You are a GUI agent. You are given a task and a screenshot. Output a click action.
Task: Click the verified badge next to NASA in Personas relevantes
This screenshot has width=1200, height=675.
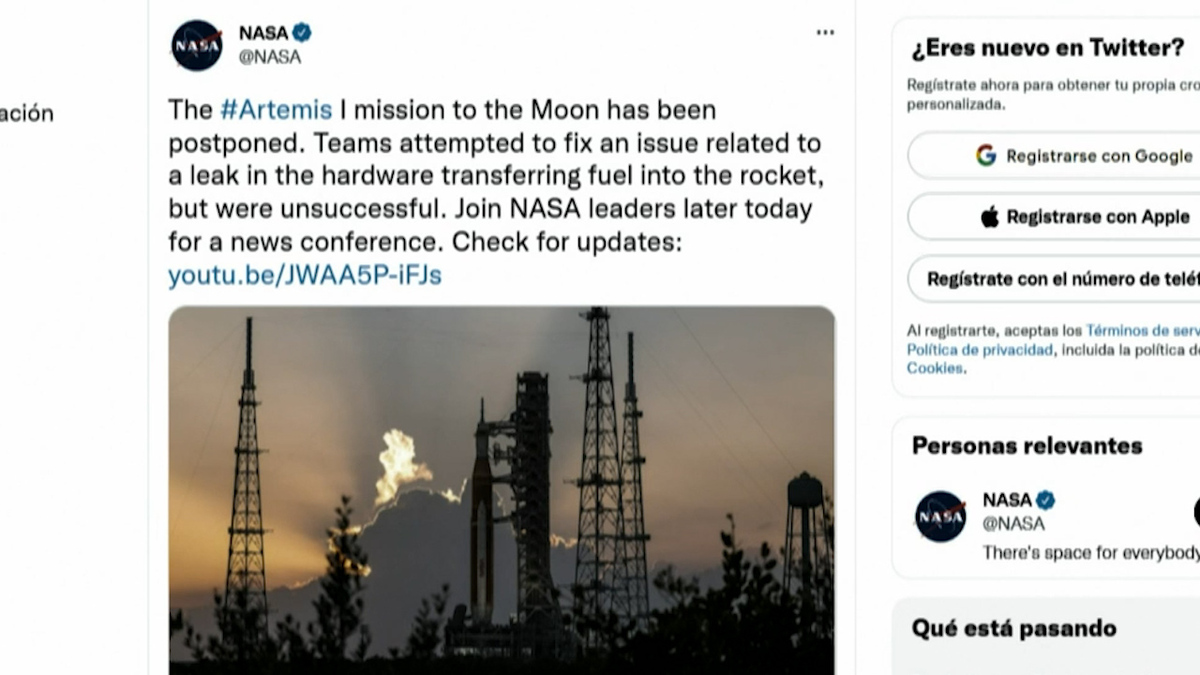coord(1045,499)
